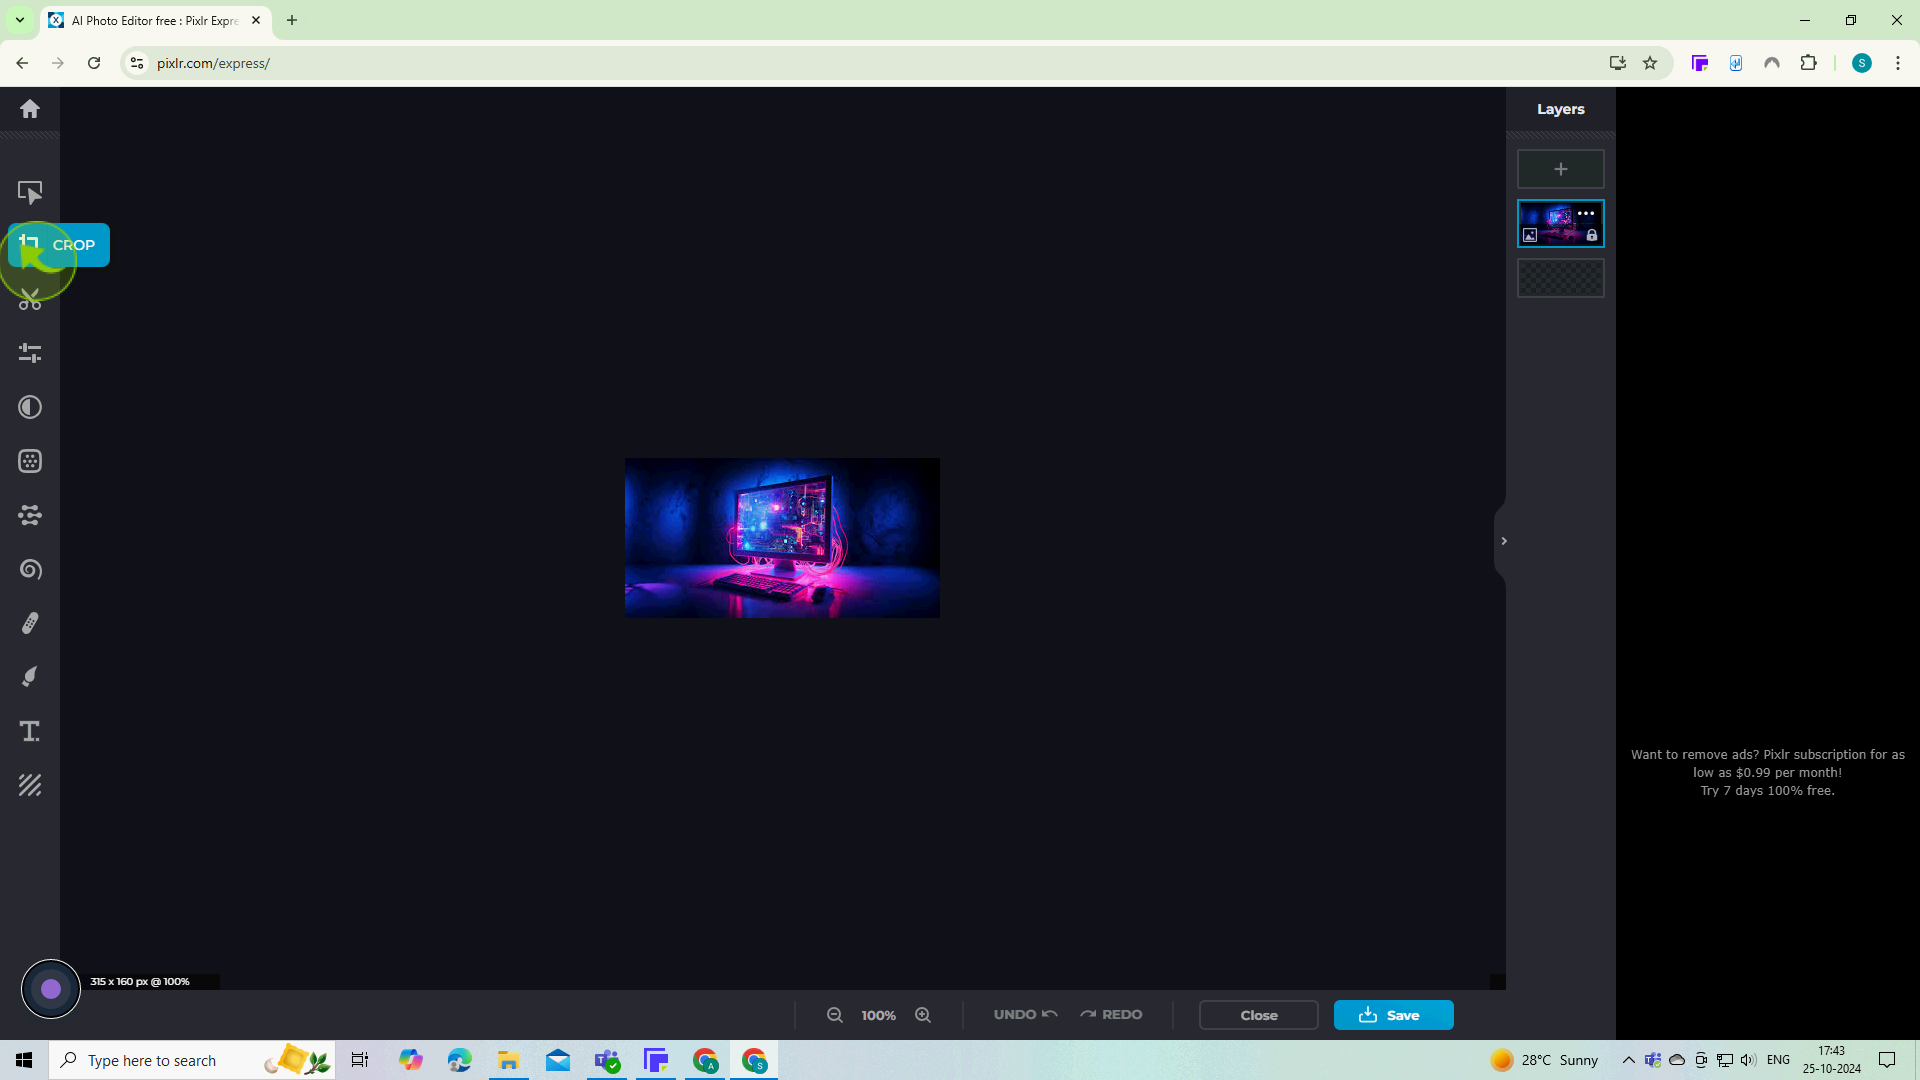Reload the page

94,63
